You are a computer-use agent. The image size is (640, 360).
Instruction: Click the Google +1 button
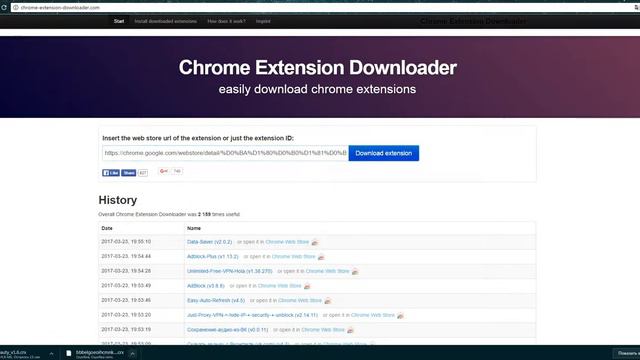pos(164,171)
